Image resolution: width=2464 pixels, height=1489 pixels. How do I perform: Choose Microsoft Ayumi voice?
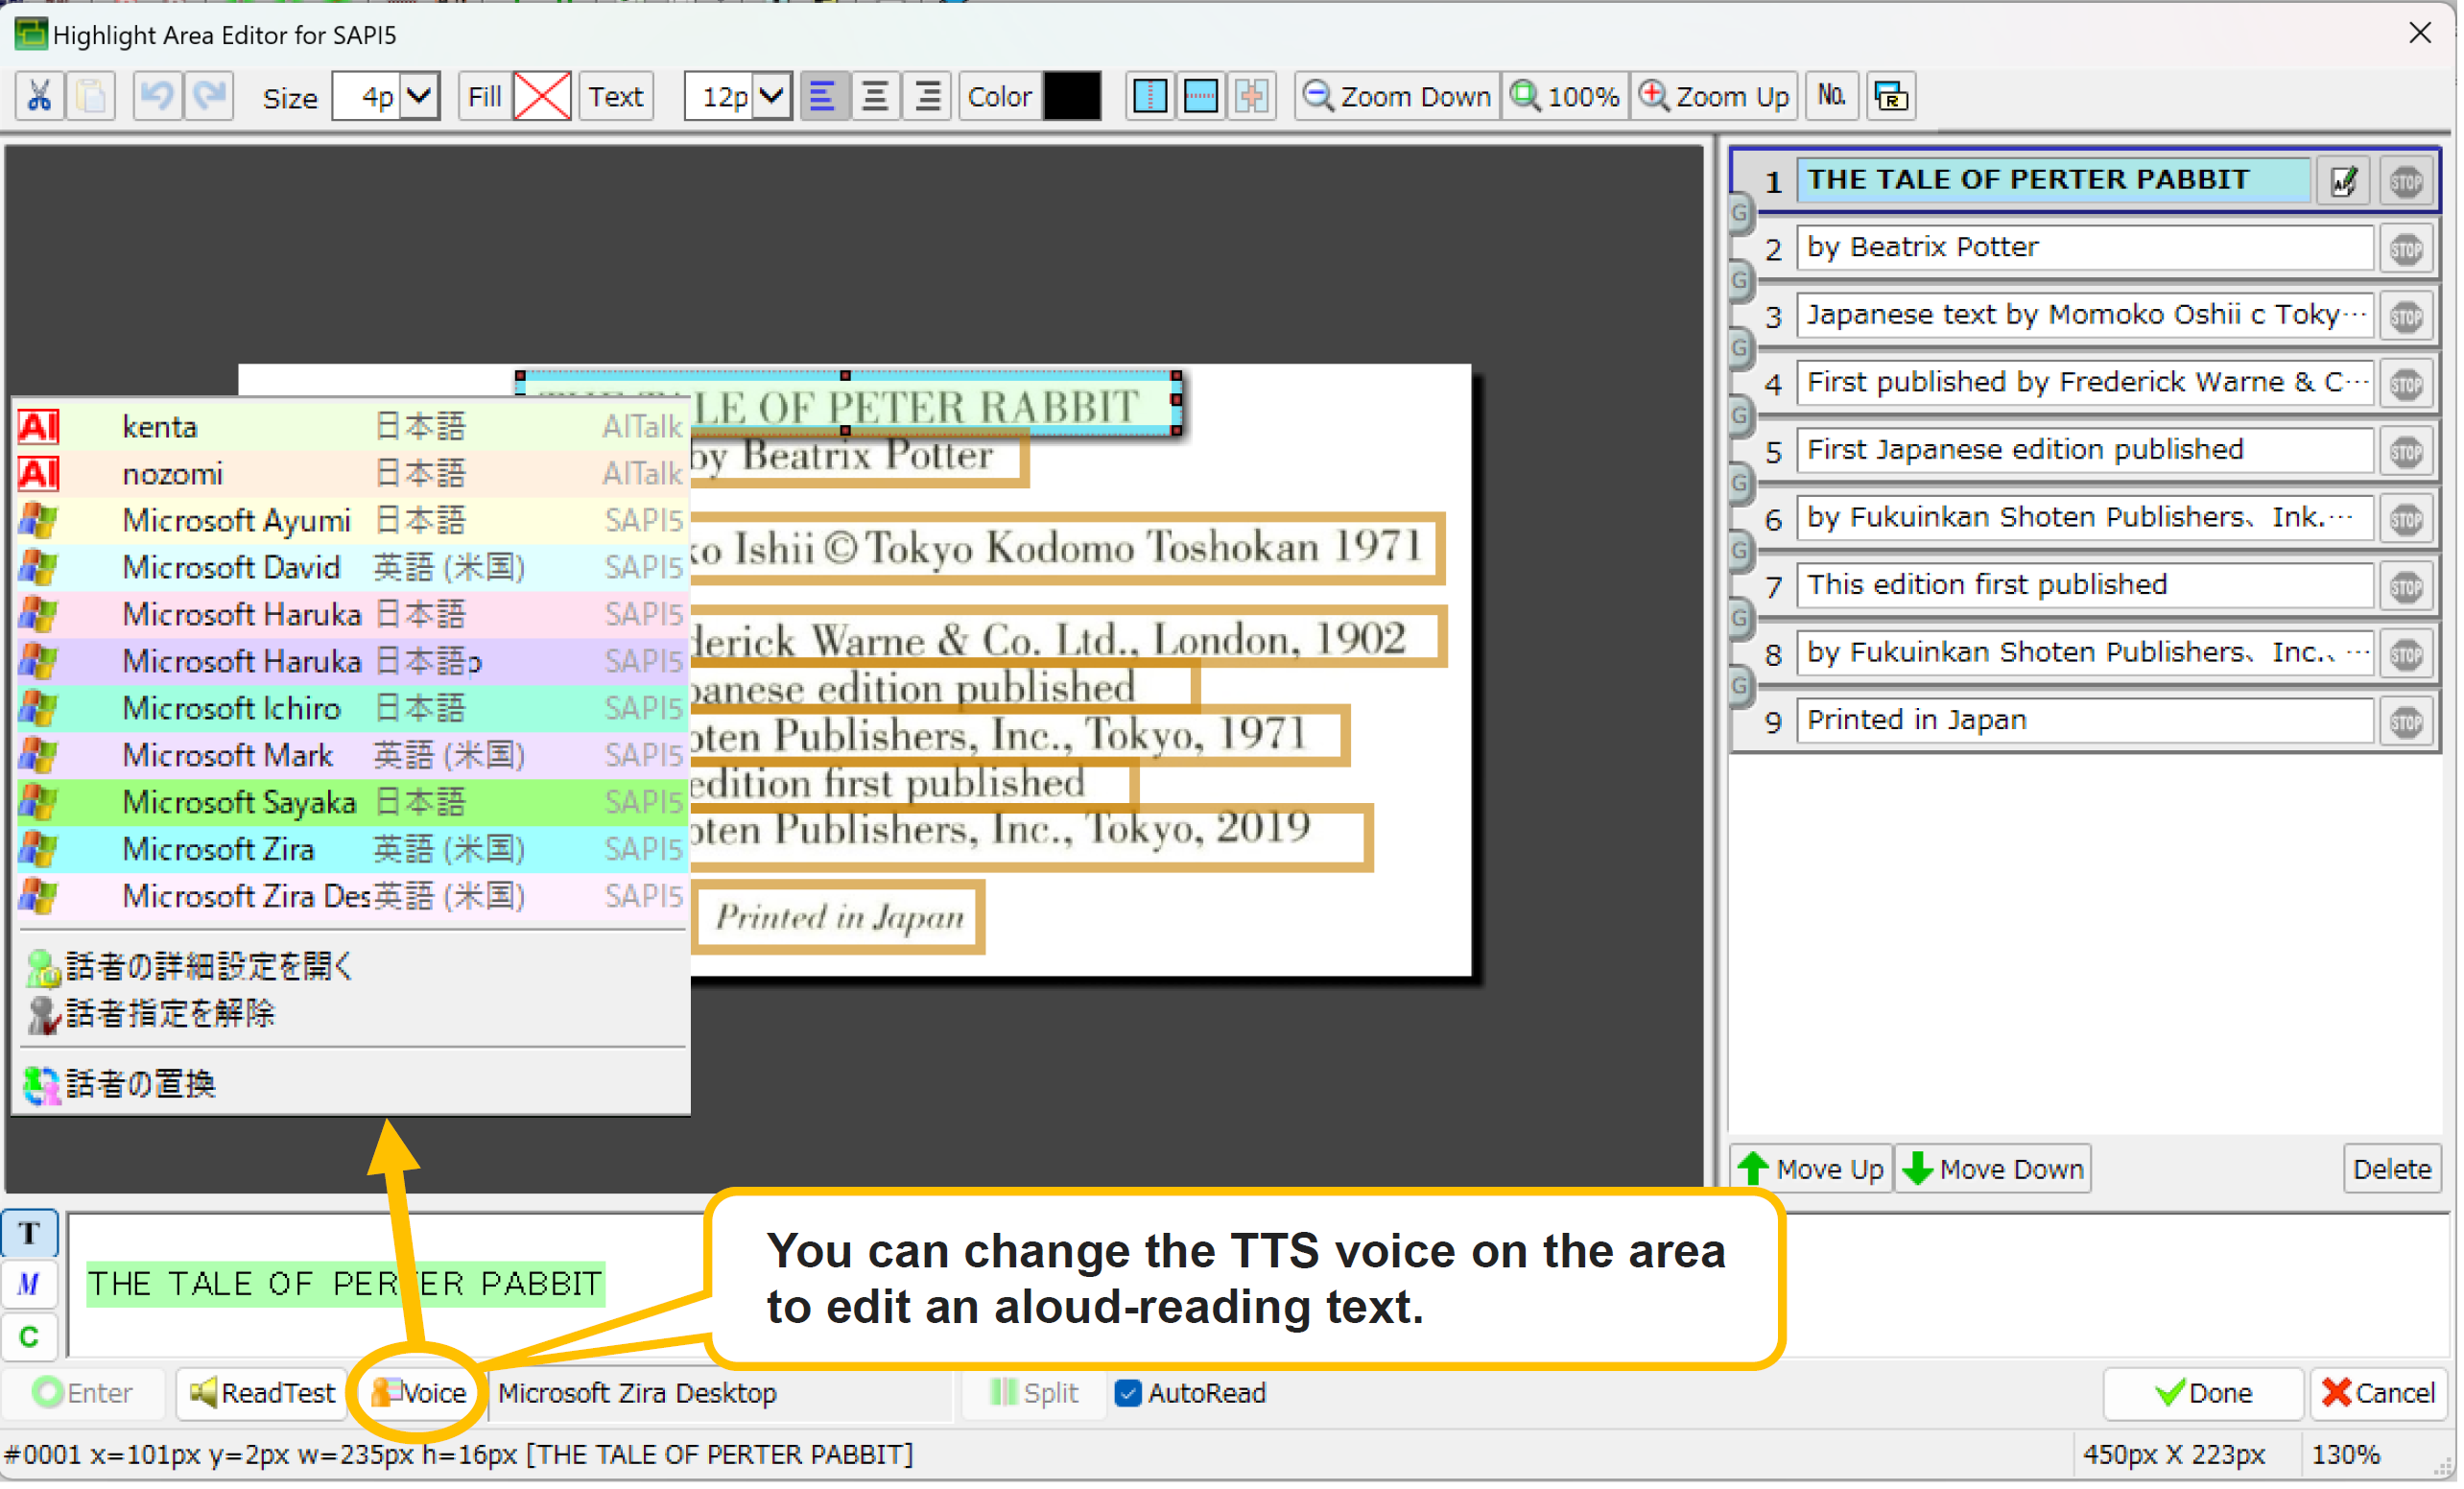352,521
